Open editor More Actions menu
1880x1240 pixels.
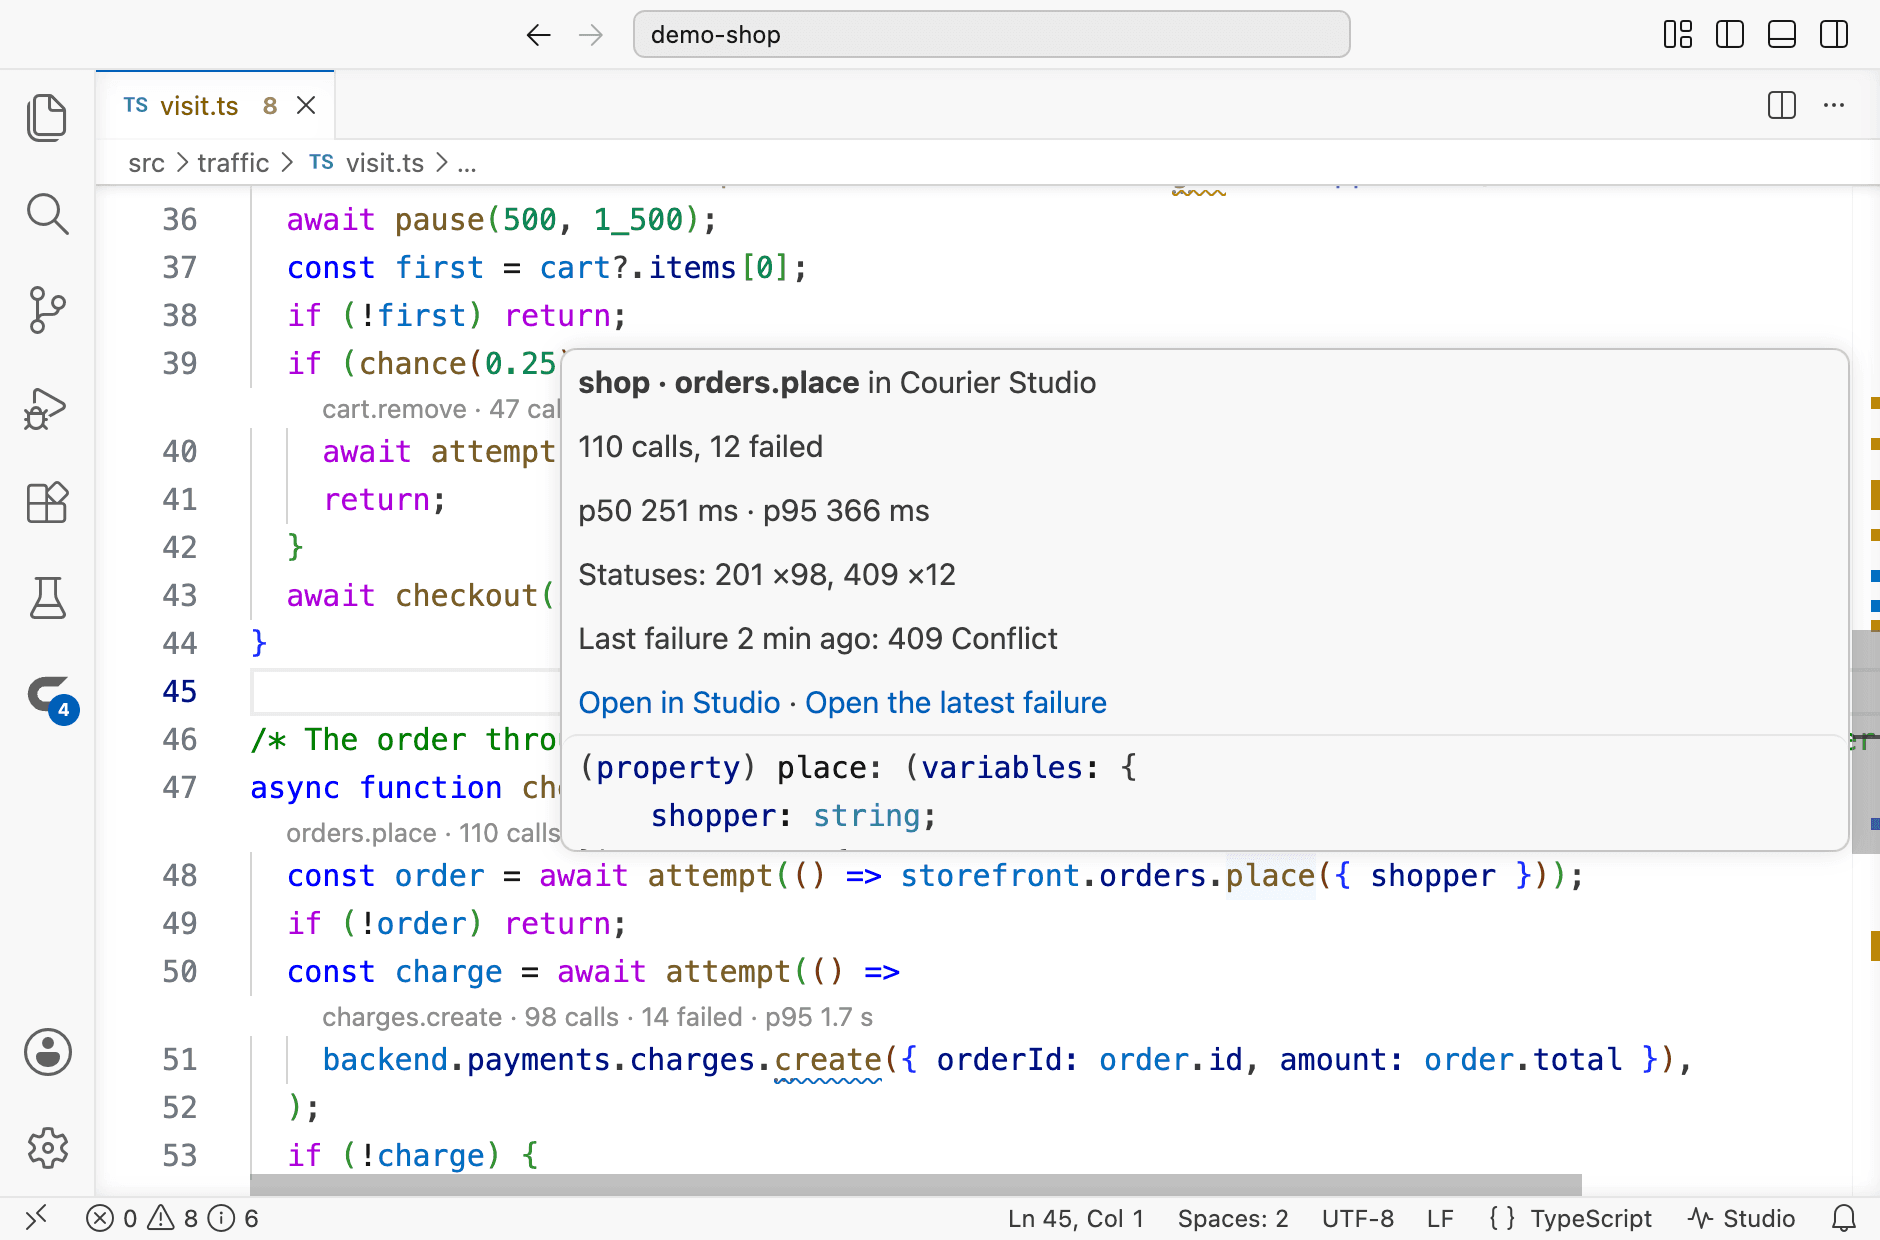pyautogui.click(x=1834, y=105)
